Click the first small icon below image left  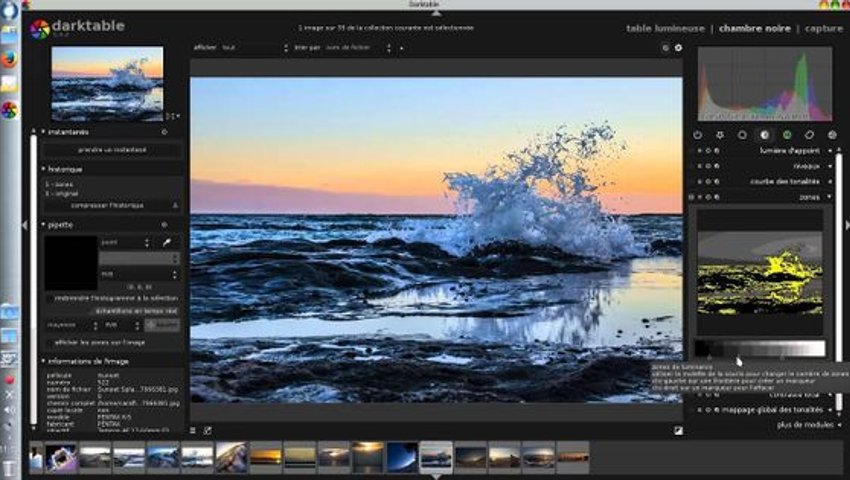point(193,431)
